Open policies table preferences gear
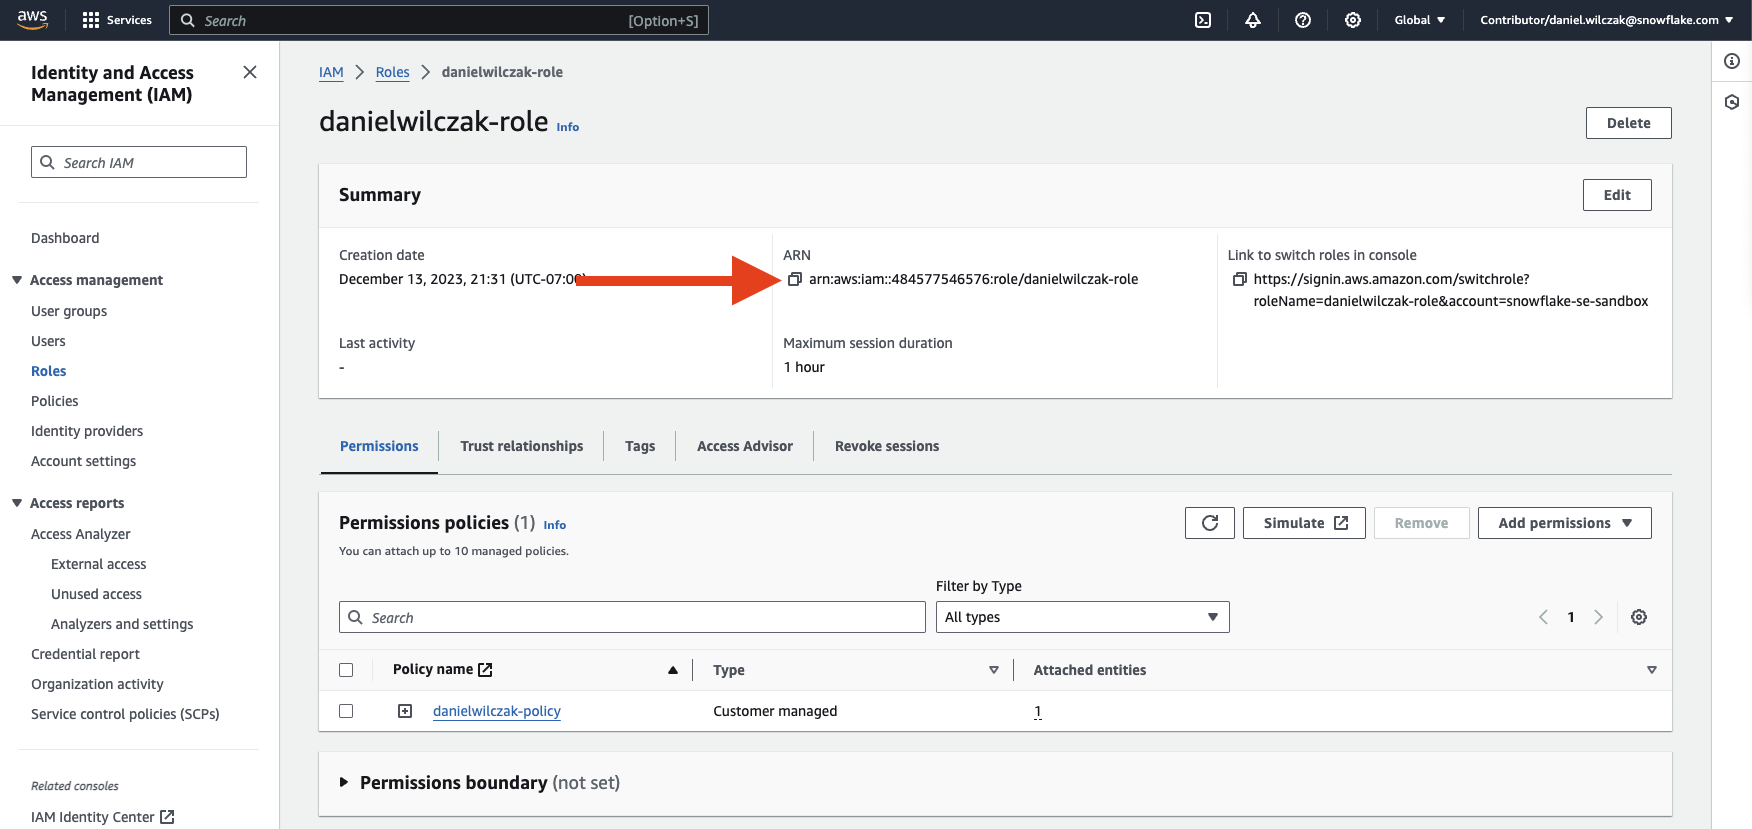Image resolution: width=1752 pixels, height=829 pixels. click(1638, 617)
